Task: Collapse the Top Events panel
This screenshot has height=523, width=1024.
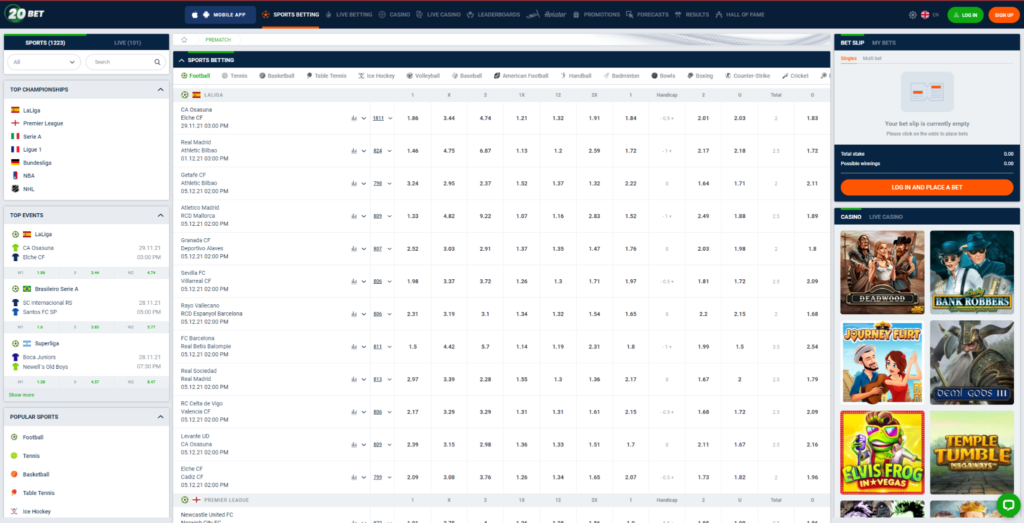Action: (x=160, y=215)
